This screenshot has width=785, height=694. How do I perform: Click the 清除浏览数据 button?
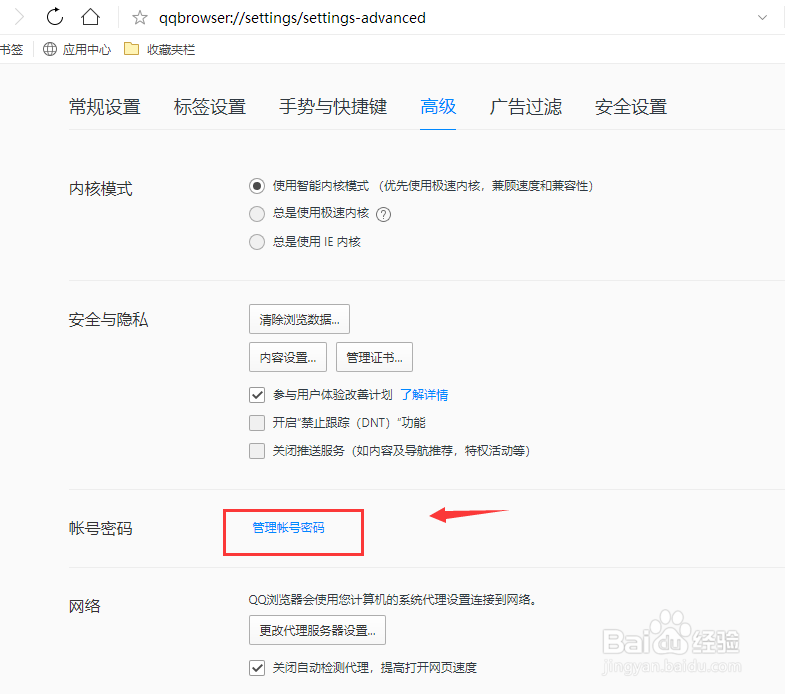299,319
